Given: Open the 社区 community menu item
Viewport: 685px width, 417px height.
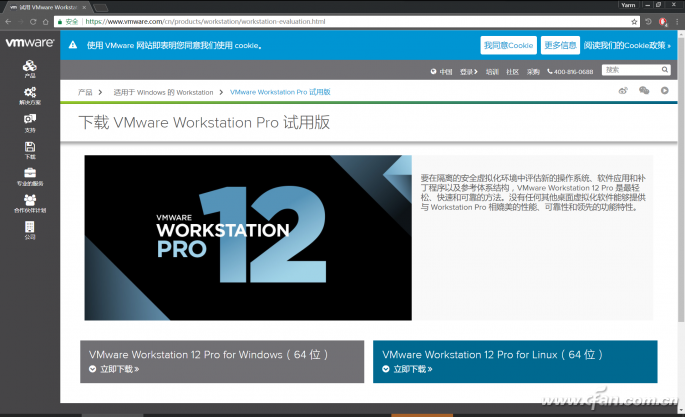Looking at the screenshot, I should pos(512,72).
